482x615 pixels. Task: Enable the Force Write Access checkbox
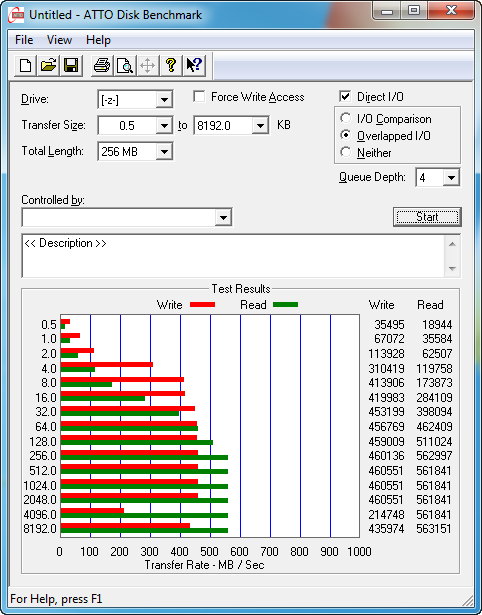[199, 96]
